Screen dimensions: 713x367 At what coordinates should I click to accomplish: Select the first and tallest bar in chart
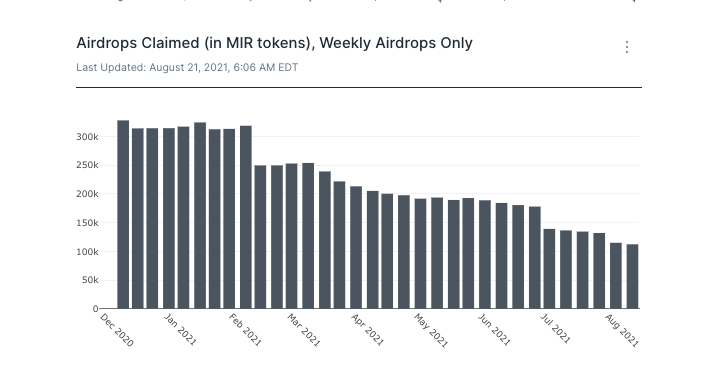coord(123,214)
